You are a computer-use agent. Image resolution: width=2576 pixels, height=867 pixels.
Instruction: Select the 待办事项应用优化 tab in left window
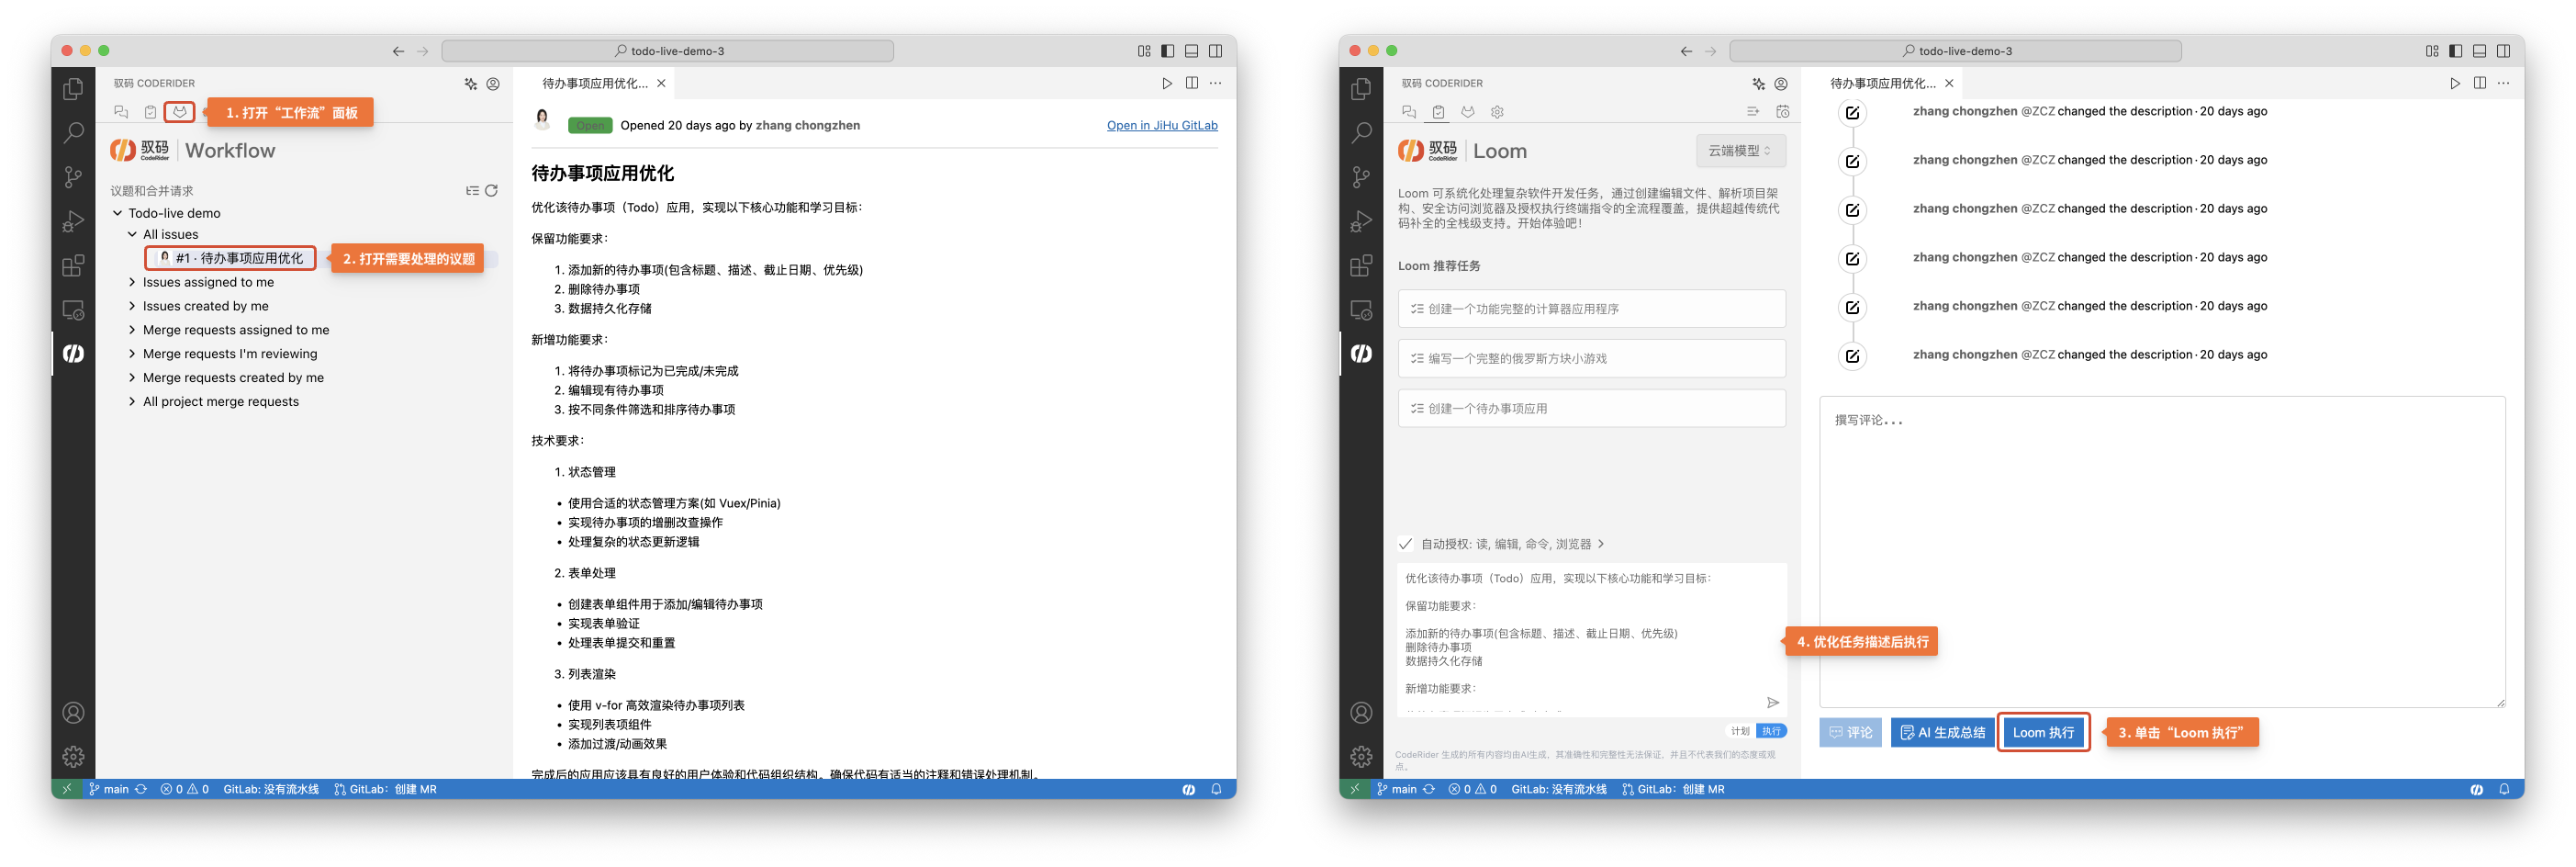(x=595, y=83)
